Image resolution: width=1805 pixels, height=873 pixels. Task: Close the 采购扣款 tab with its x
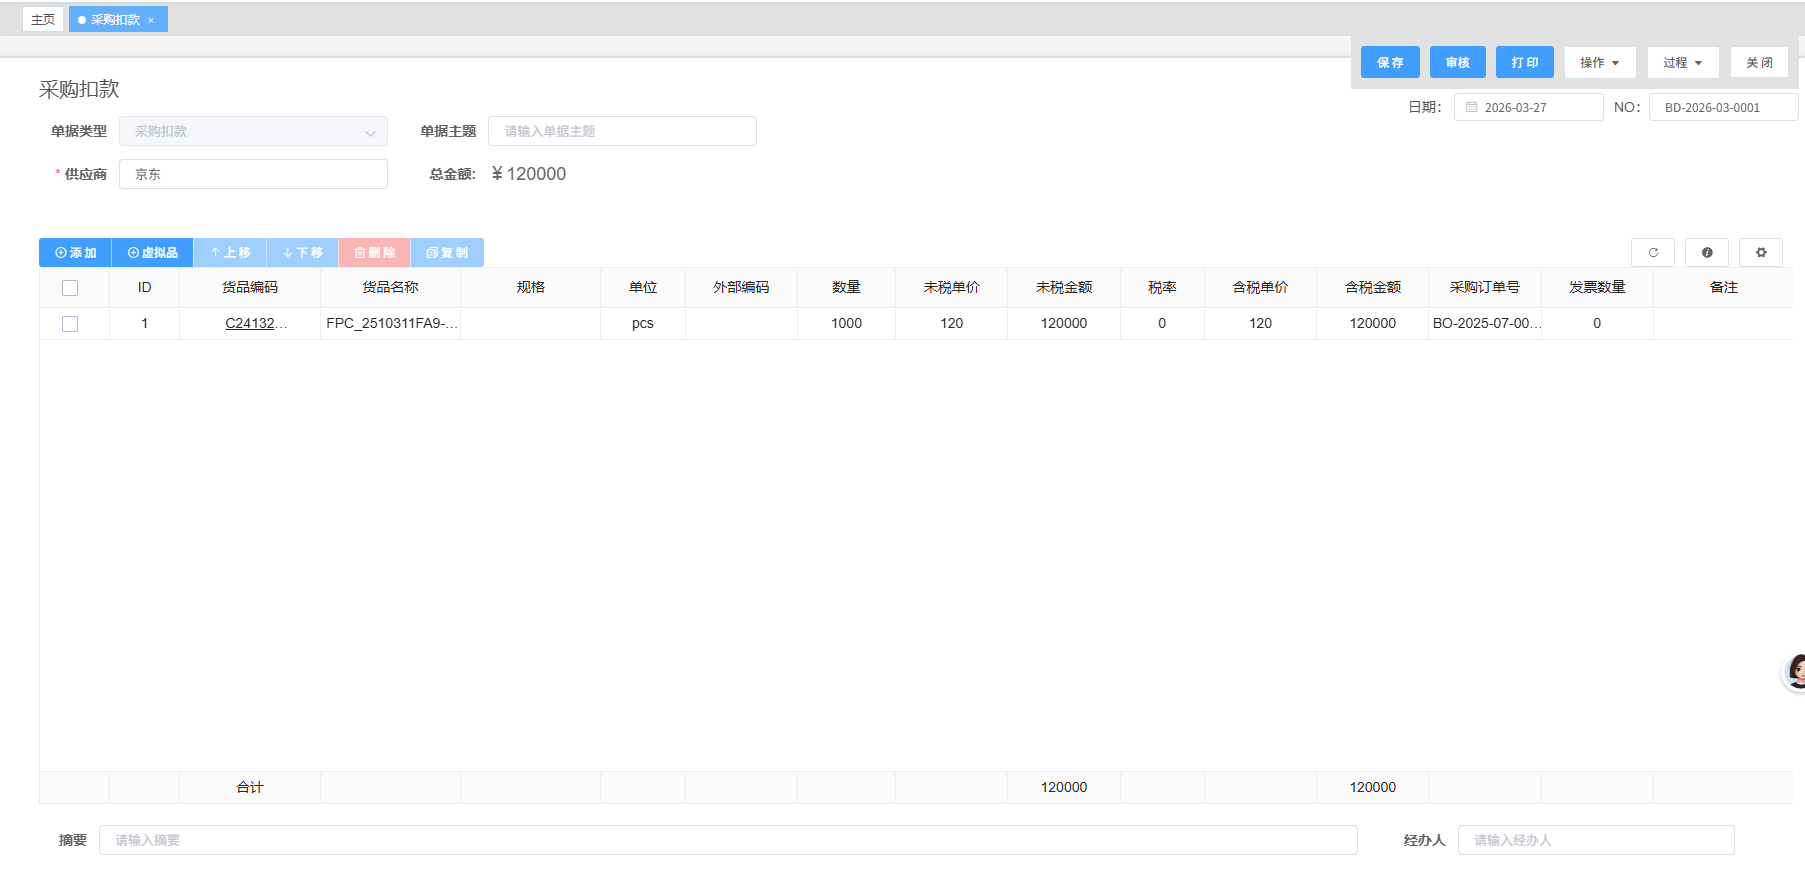pyautogui.click(x=151, y=20)
